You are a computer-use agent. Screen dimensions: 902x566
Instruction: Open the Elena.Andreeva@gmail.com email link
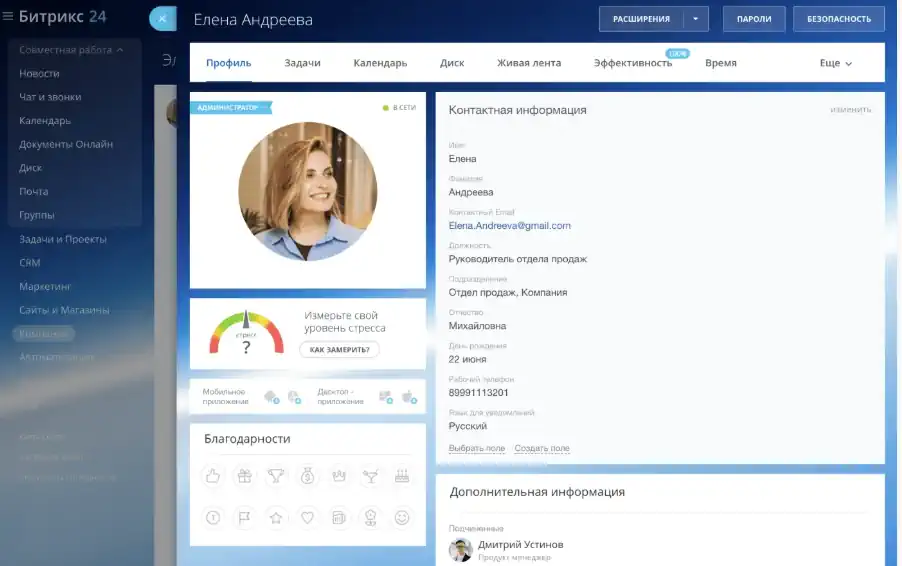(x=510, y=225)
